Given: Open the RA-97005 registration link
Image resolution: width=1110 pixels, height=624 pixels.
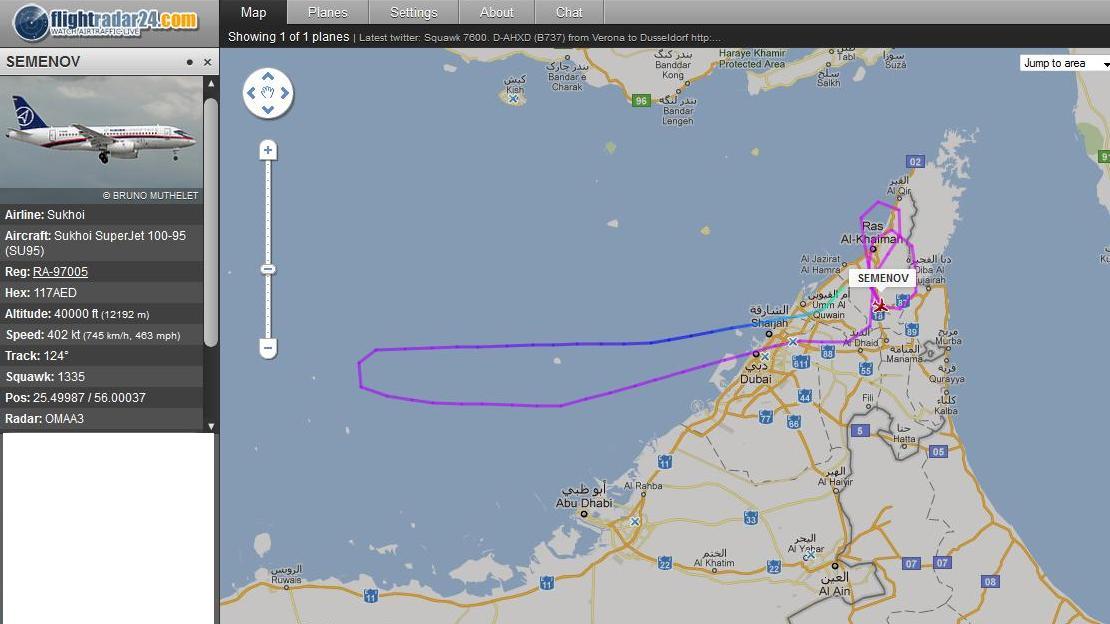Looking at the screenshot, I should point(60,272).
